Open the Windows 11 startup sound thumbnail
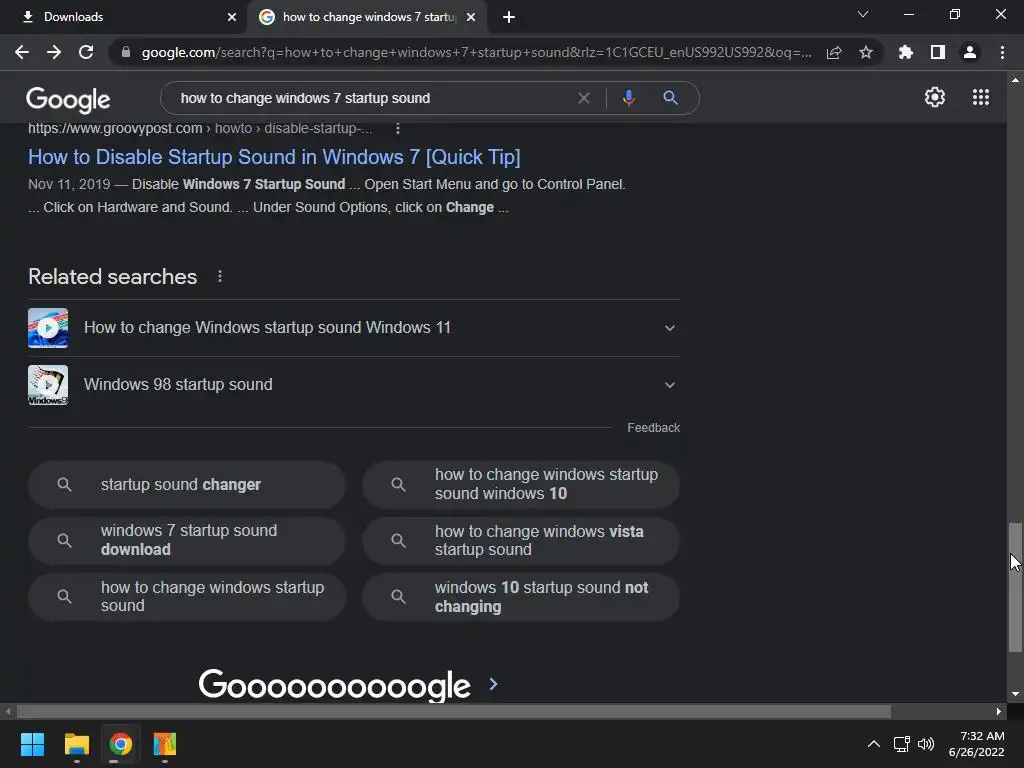This screenshot has width=1024, height=768. pyautogui.click(x=48, y=328)
